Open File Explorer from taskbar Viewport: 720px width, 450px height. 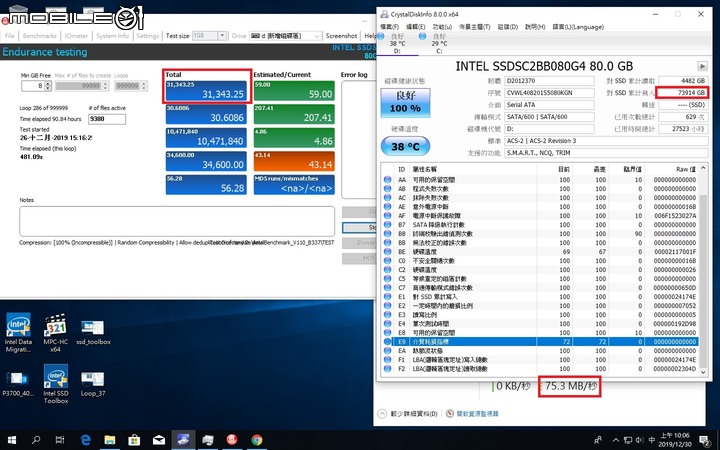click(110, 440)
